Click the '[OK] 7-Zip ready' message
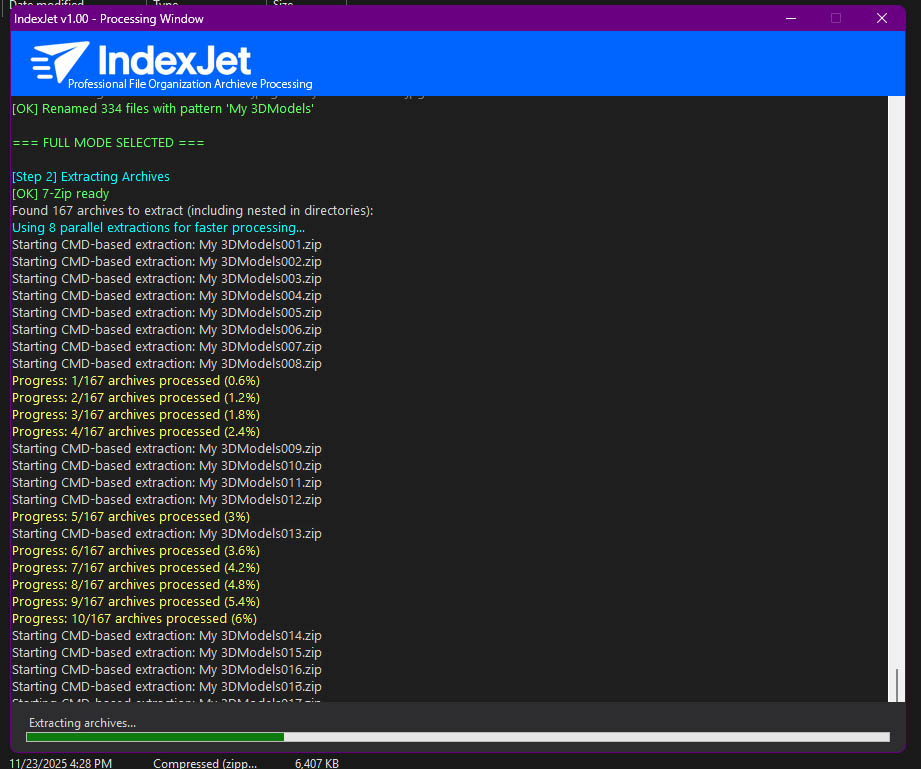921x769 pixels. click(61, 194)
